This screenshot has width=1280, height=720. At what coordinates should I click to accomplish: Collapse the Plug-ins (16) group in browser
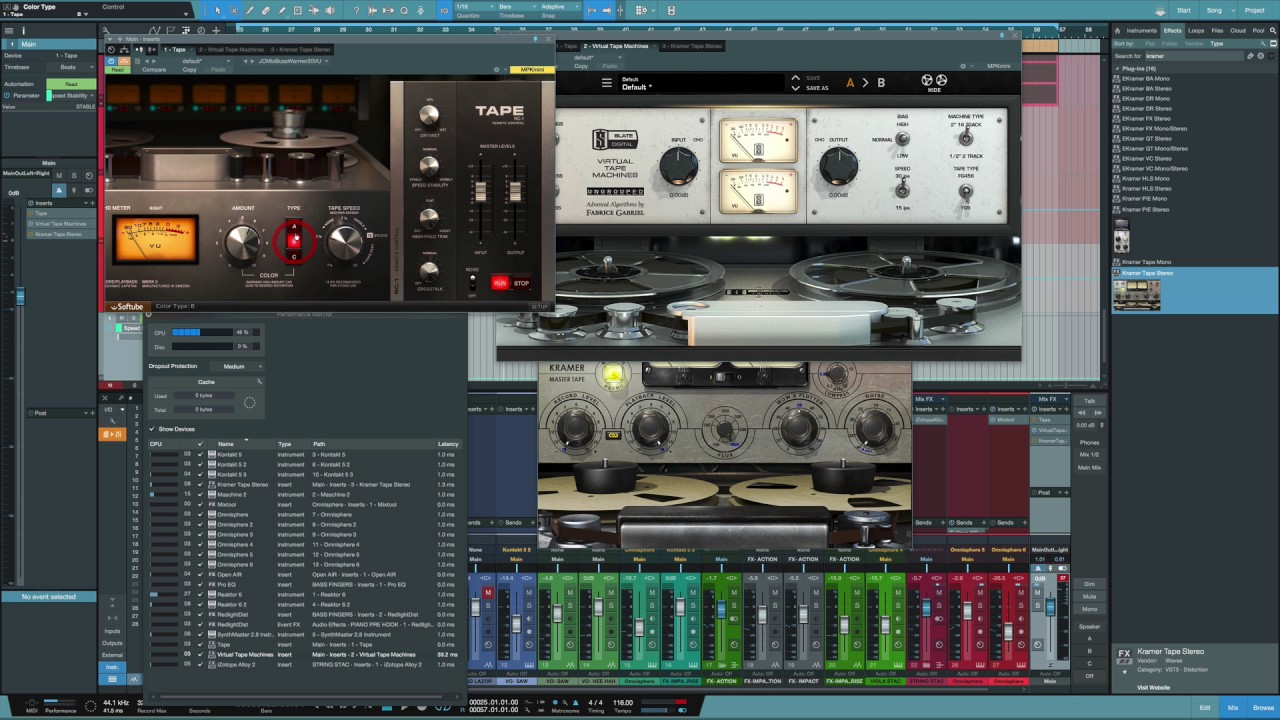pos(1118,68)
